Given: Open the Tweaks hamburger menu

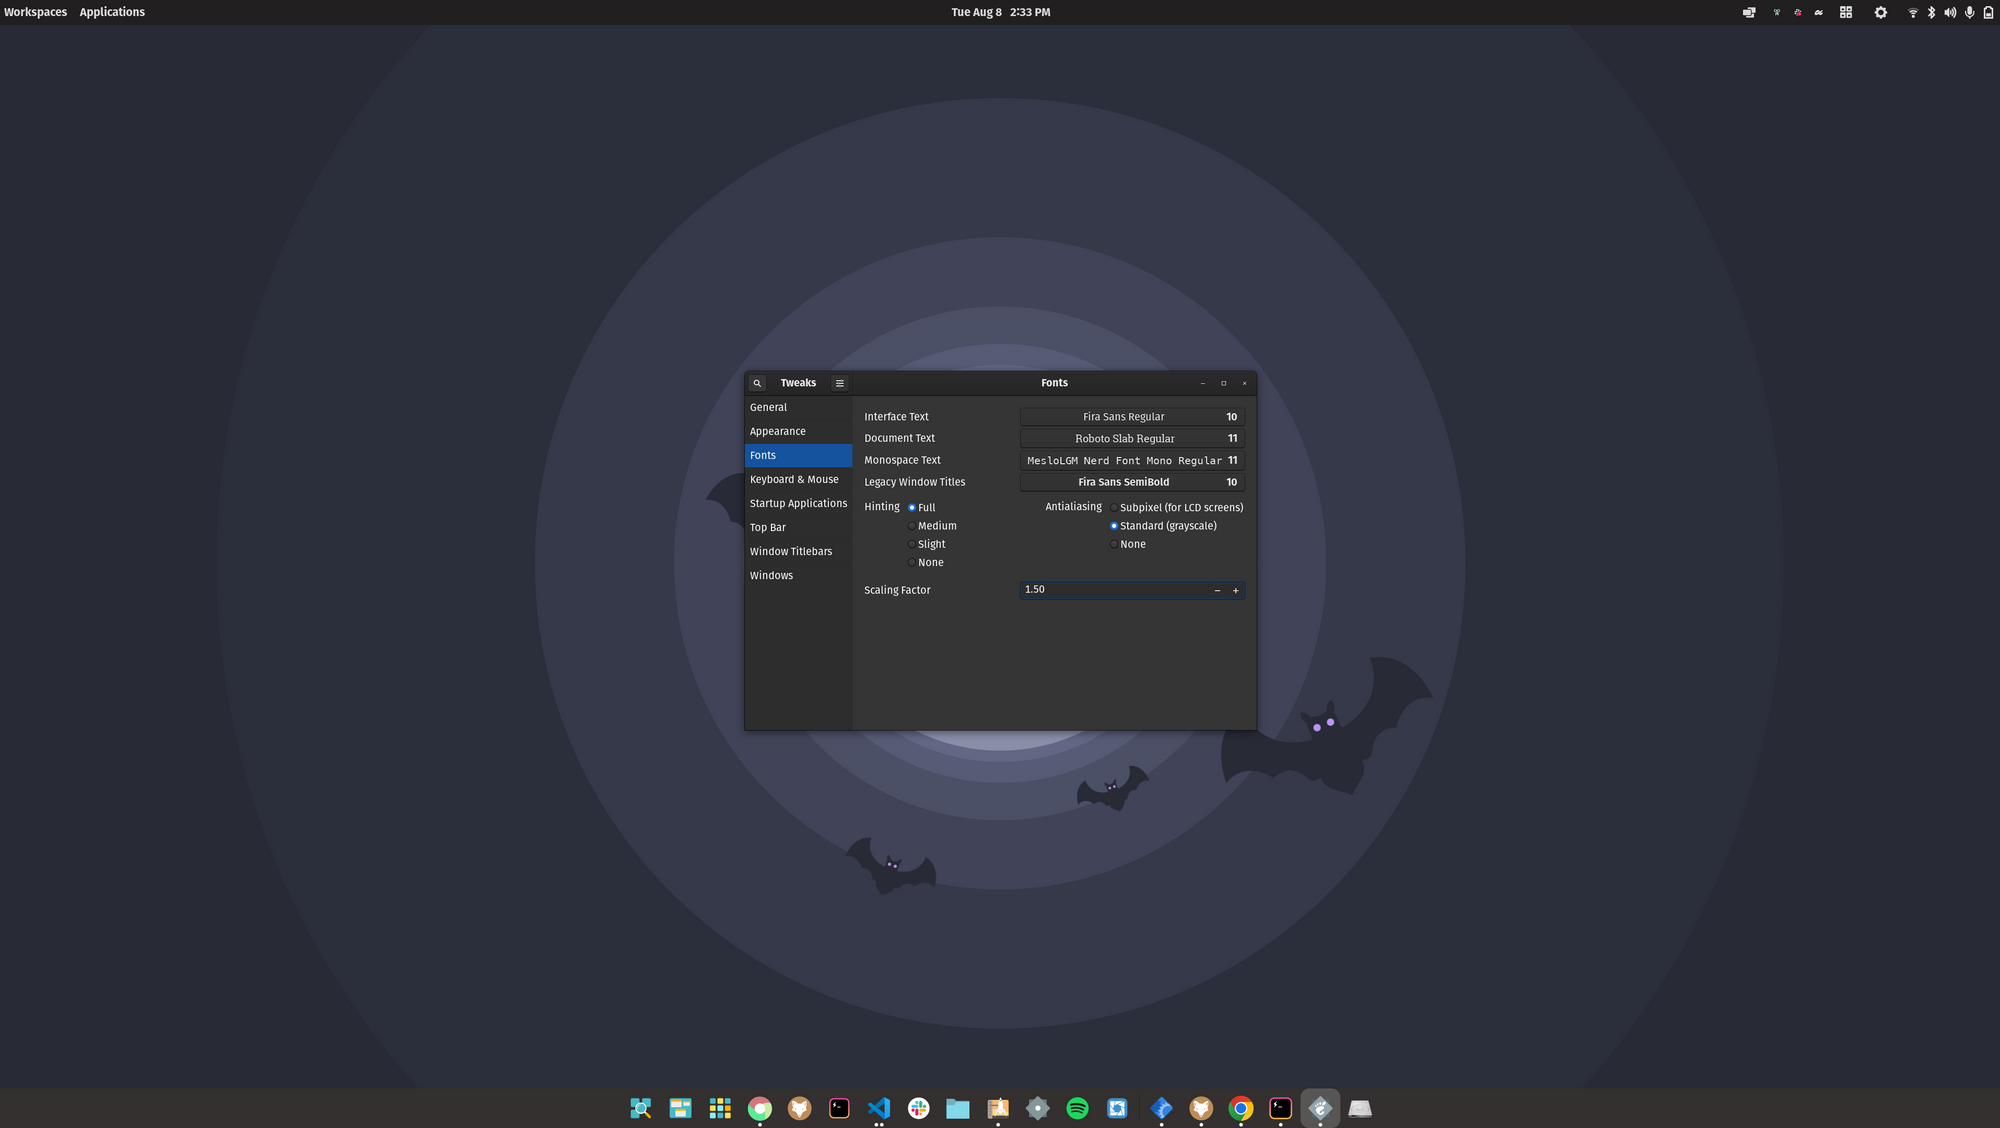Looking at the screenshot, I should click(x=840, y=383).
